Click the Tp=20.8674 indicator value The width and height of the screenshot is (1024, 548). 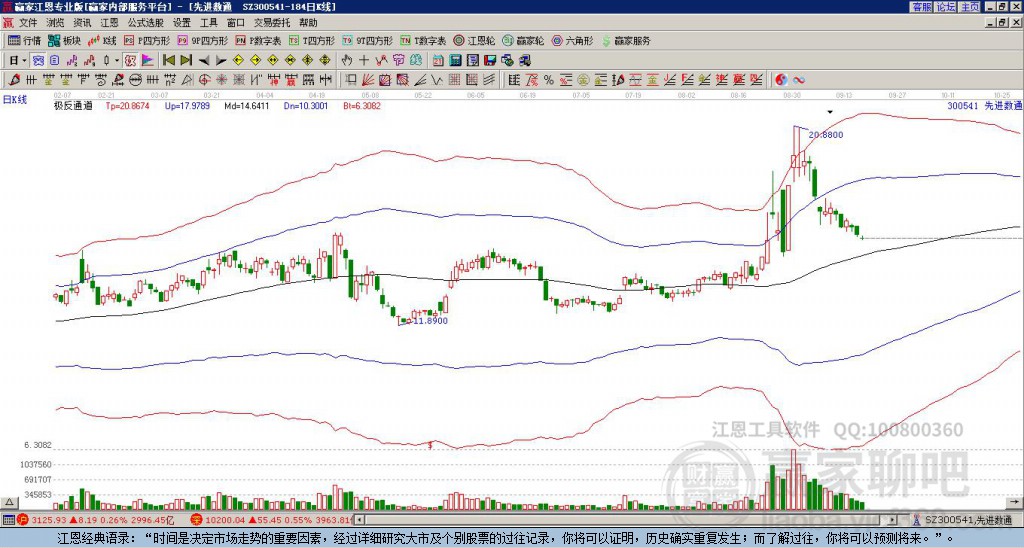pyautogui.click(x=127, y=105)
